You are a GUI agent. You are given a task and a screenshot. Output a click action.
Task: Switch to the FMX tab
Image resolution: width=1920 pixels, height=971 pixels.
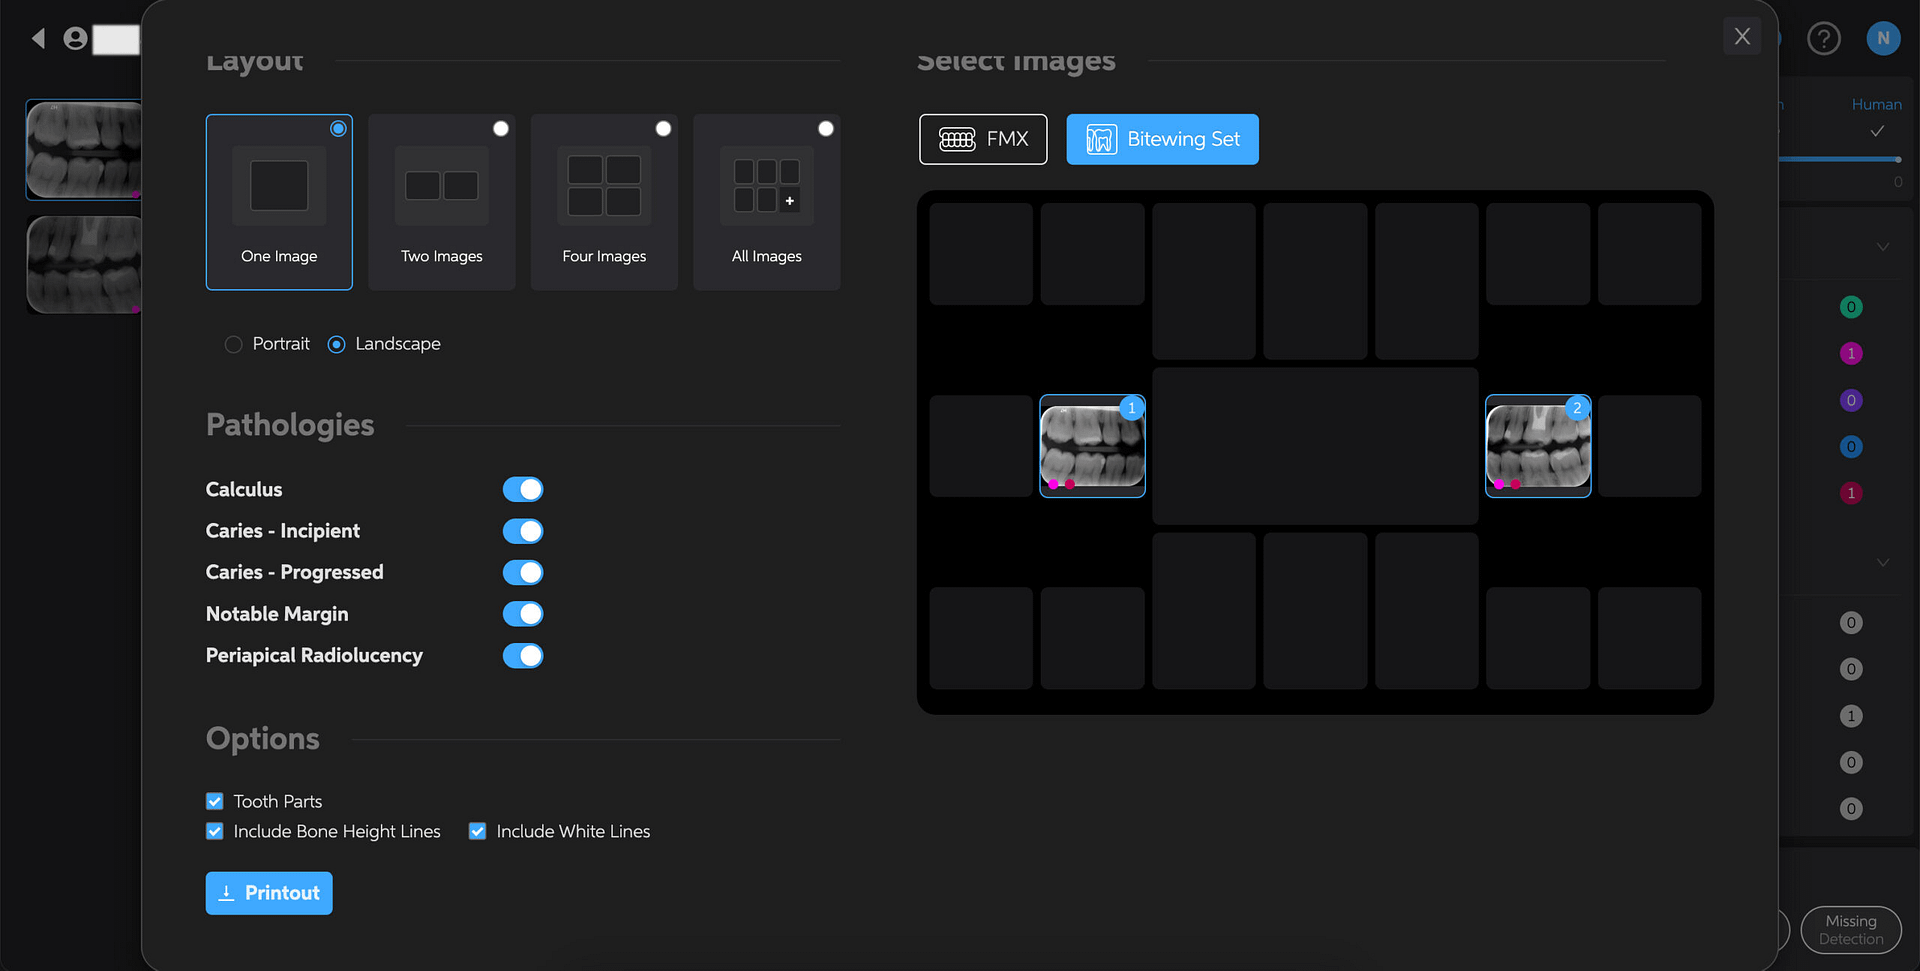983,139
